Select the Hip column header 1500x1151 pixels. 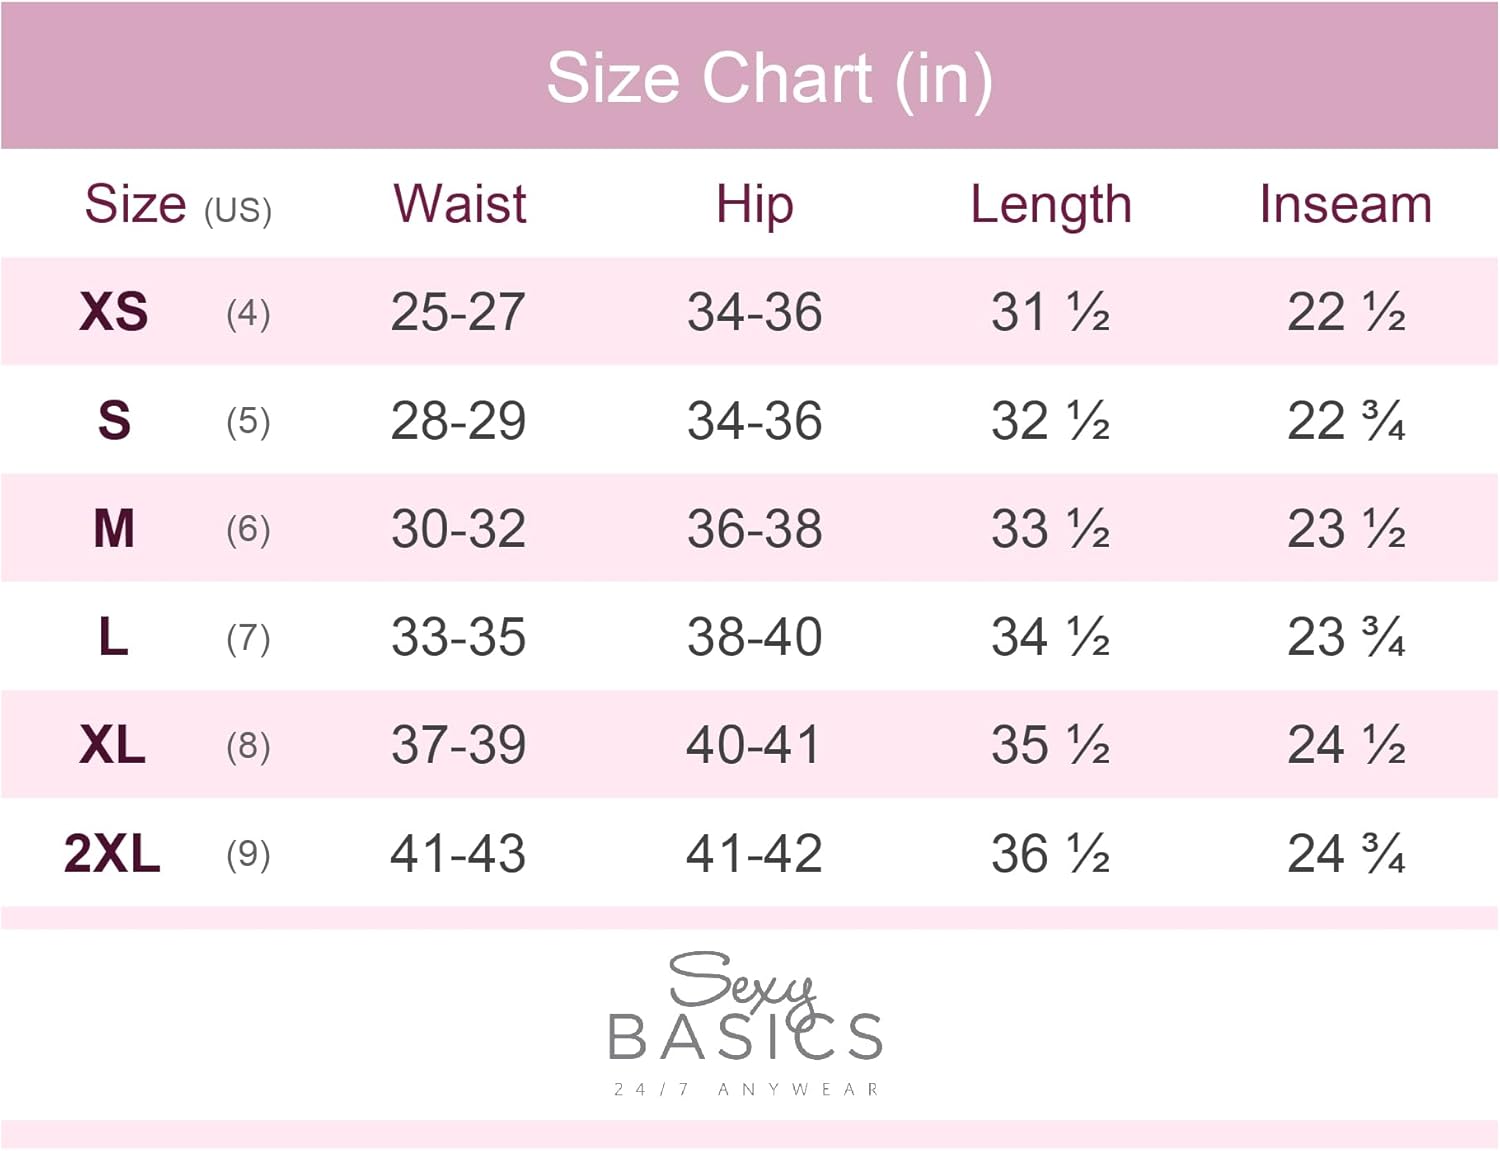[755, 204]
